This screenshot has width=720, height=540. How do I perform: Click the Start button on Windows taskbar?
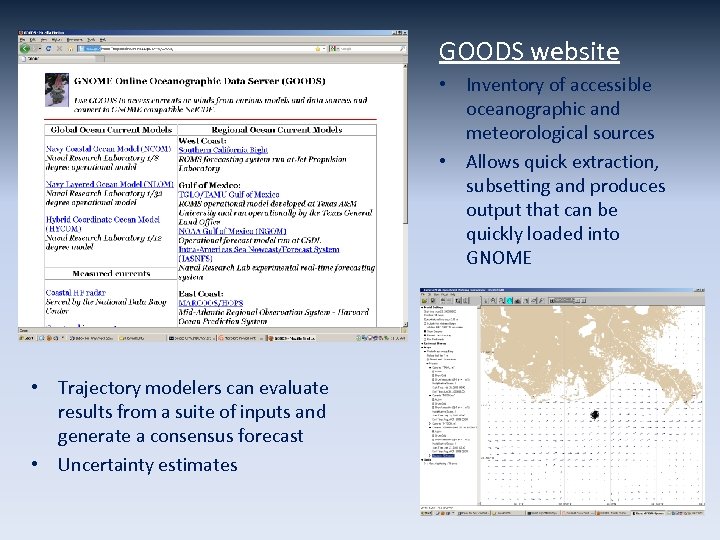coord(26,338)
